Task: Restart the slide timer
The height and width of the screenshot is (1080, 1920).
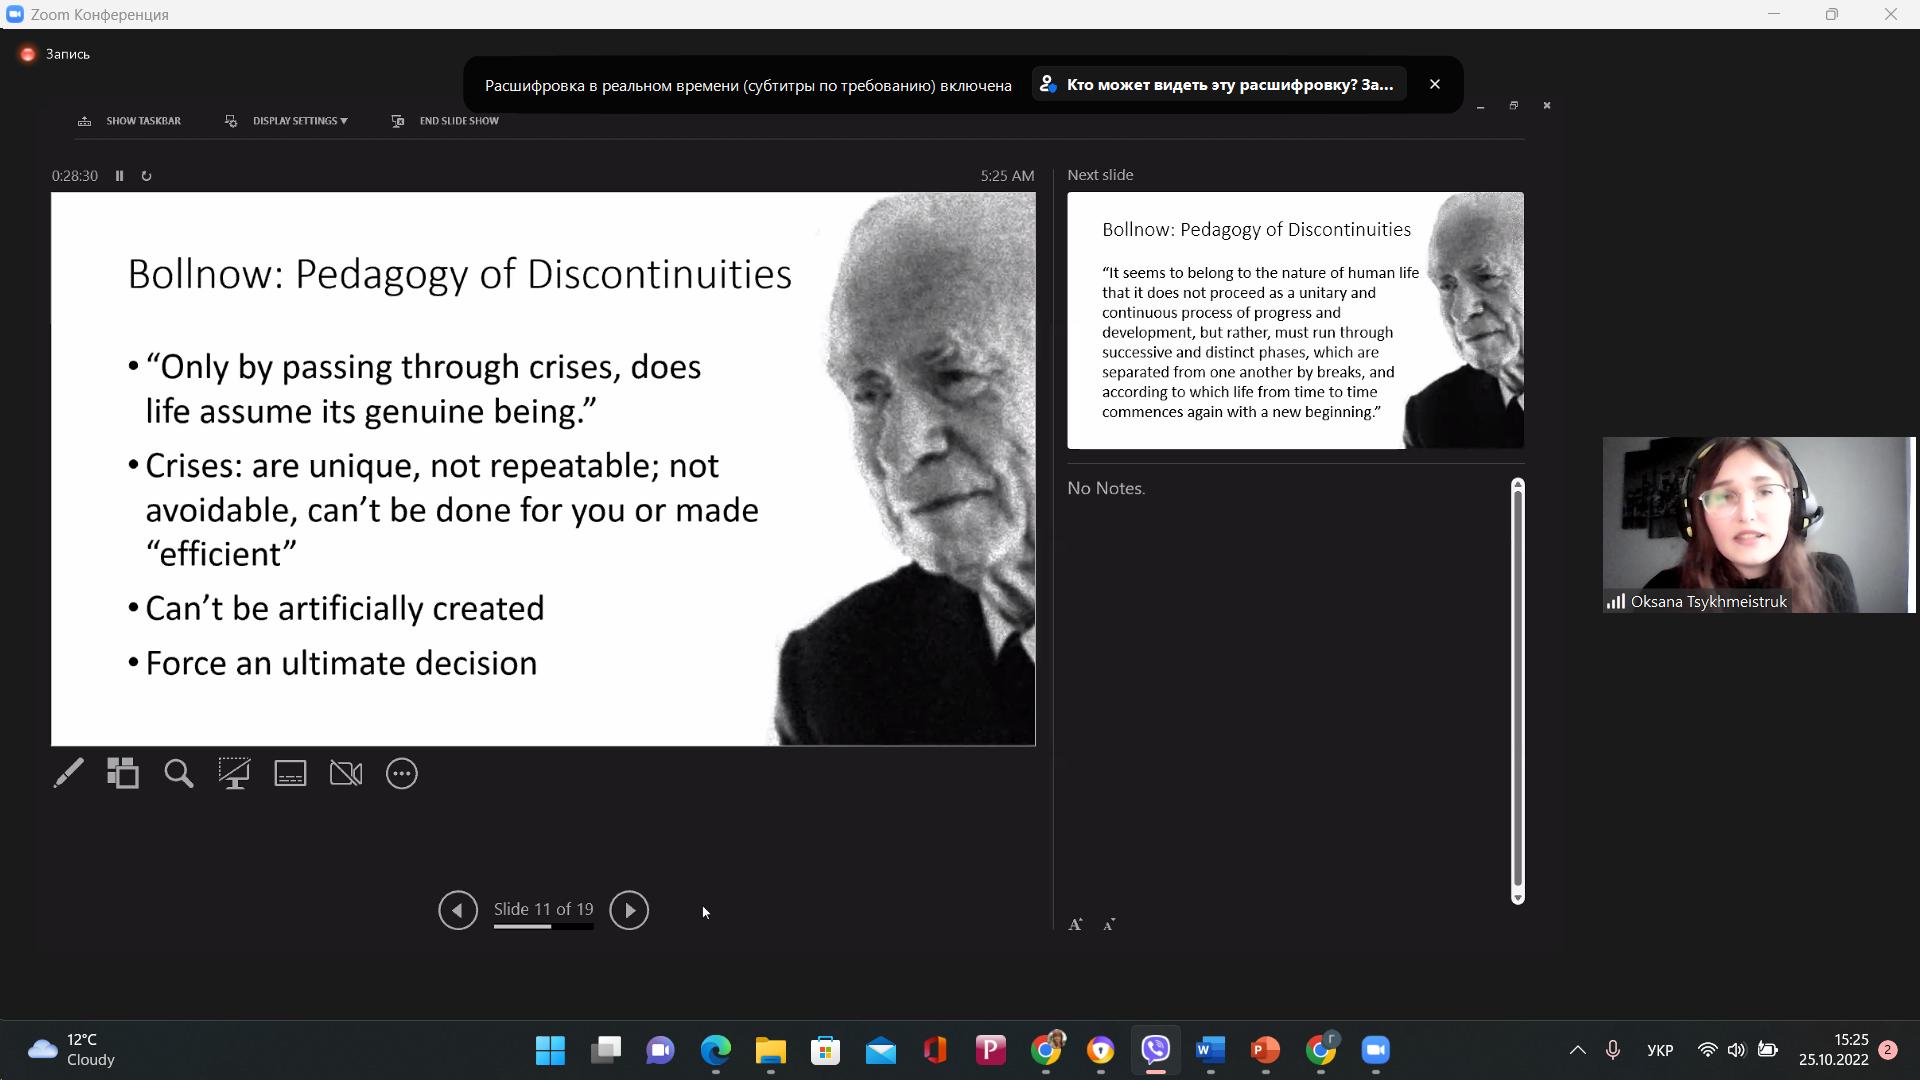Action: coord(146,176)
